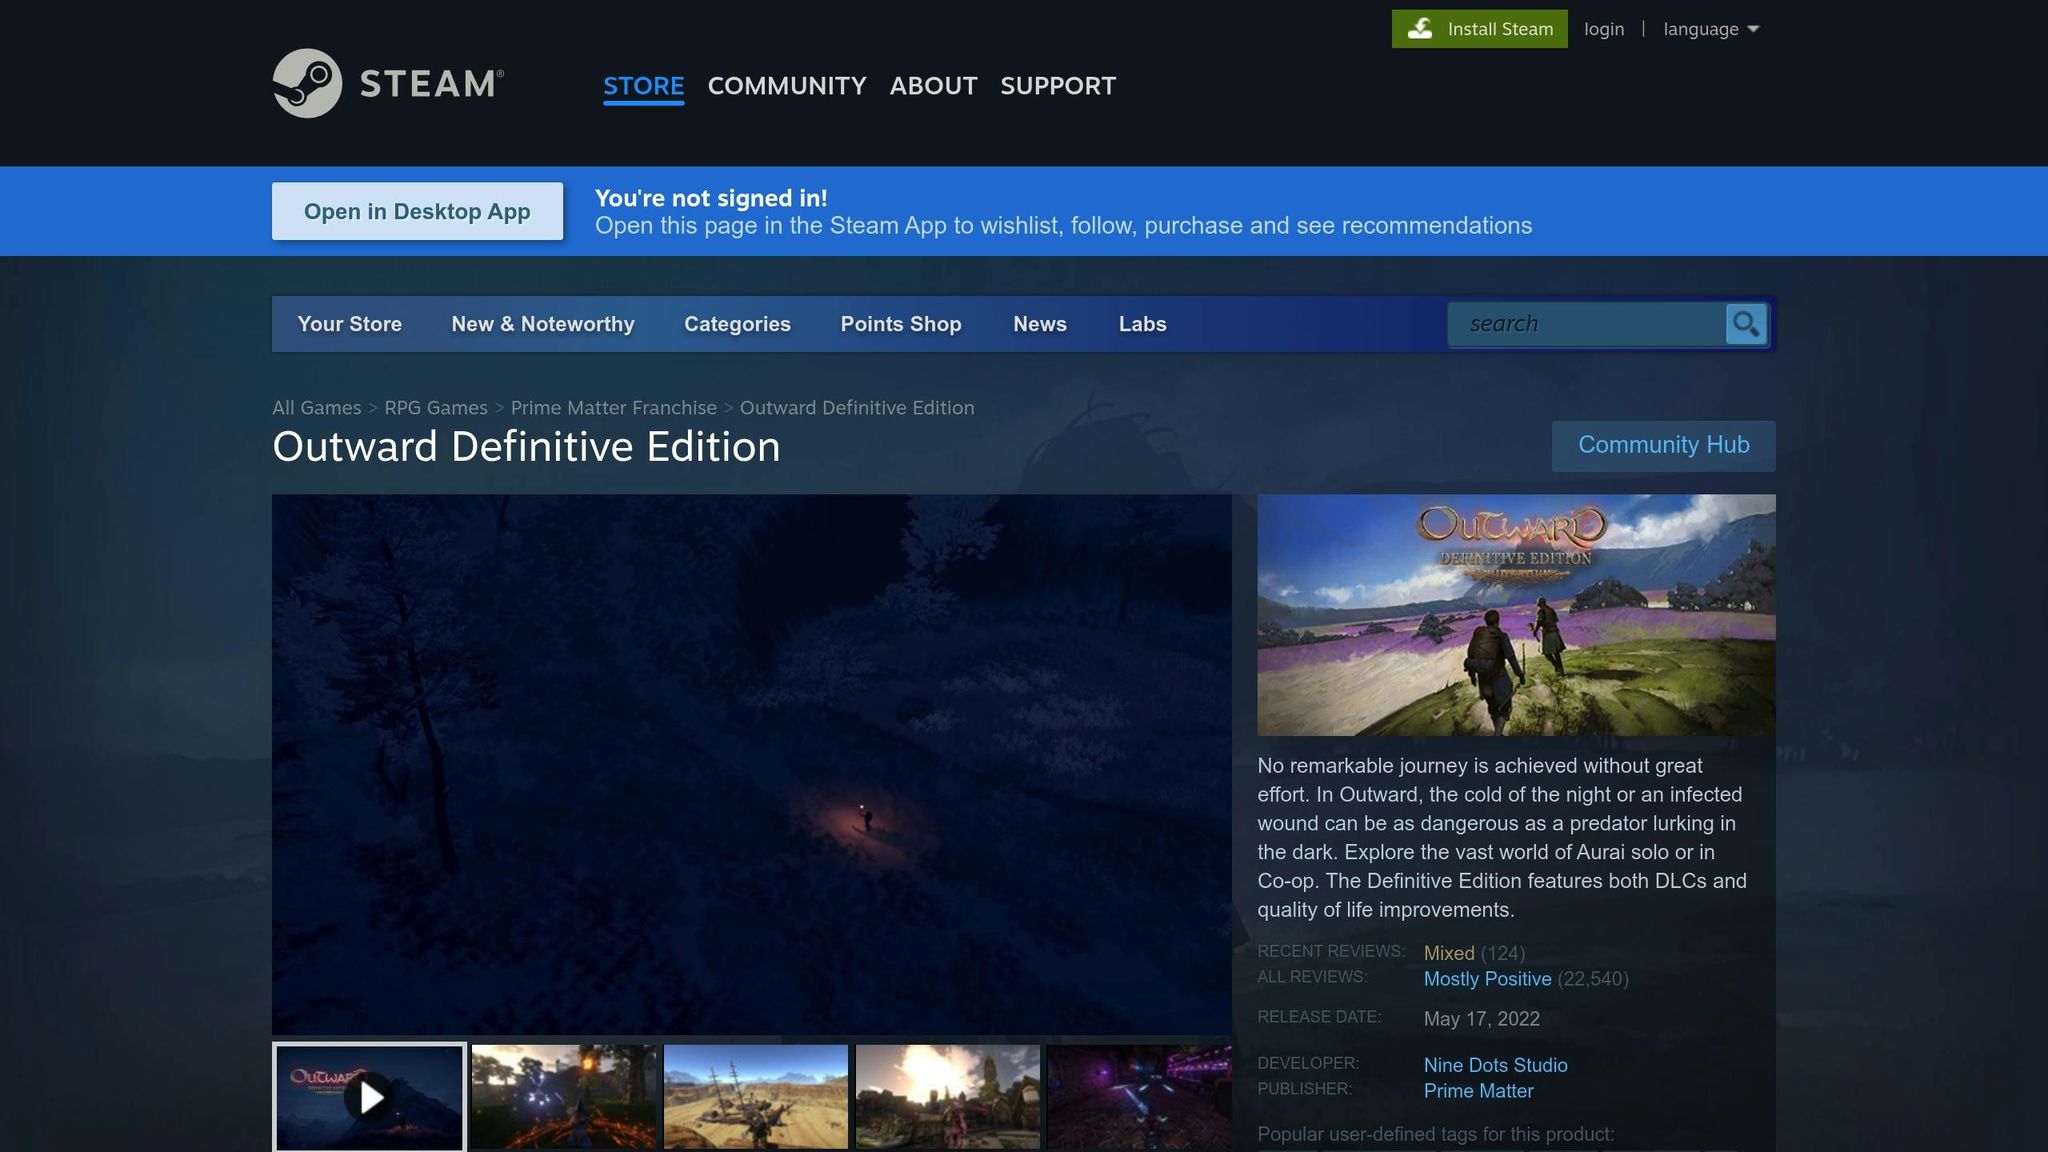2048x1152 pixels.
Task: Open the COMMUNITY section
Action: tap(787, 86)
